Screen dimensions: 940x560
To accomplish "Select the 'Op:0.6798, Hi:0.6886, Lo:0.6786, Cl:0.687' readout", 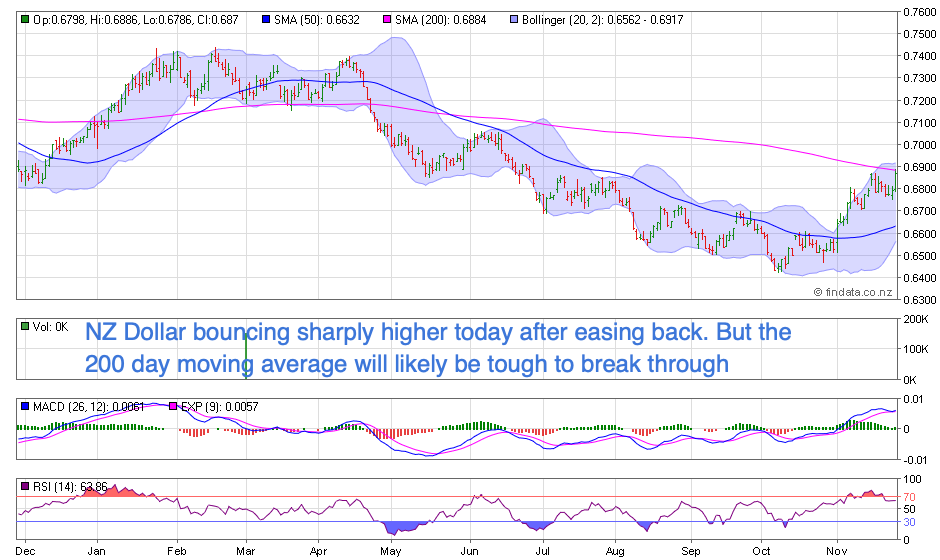I will pos(135,20).
